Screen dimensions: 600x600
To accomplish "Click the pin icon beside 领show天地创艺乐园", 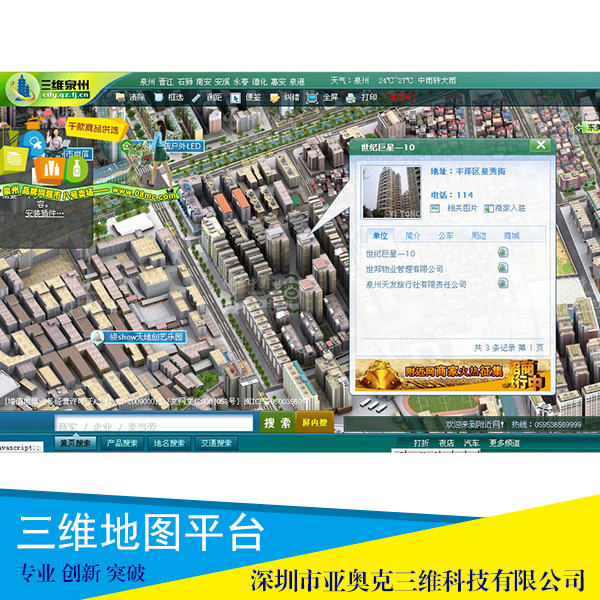I will pyautogui.click(x=98, y=337).
